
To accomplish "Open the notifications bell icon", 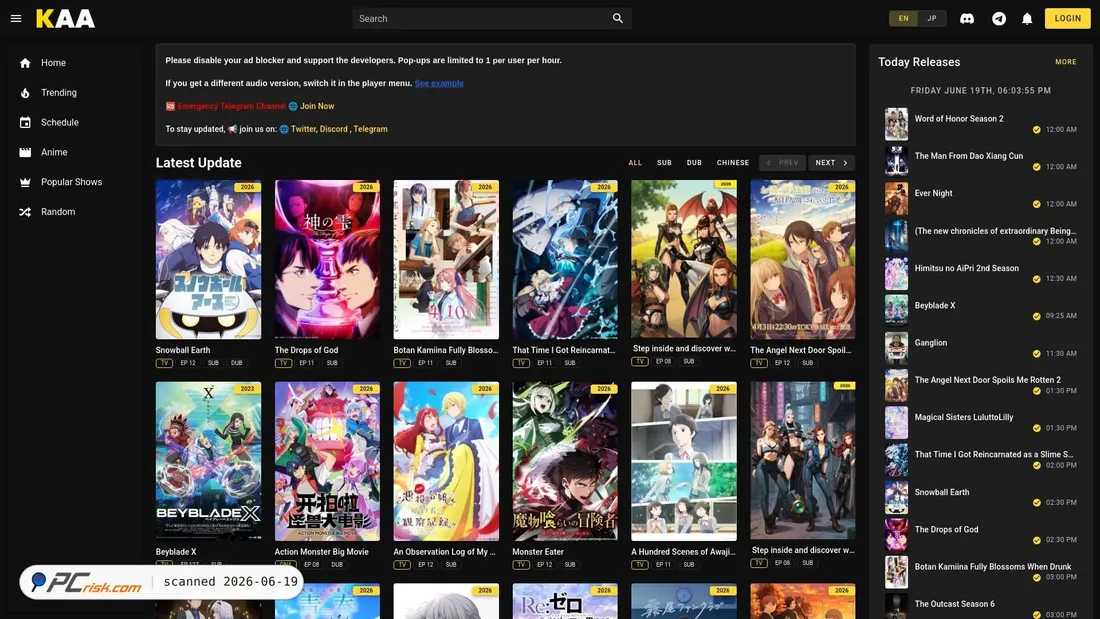I will (1027, 19).
